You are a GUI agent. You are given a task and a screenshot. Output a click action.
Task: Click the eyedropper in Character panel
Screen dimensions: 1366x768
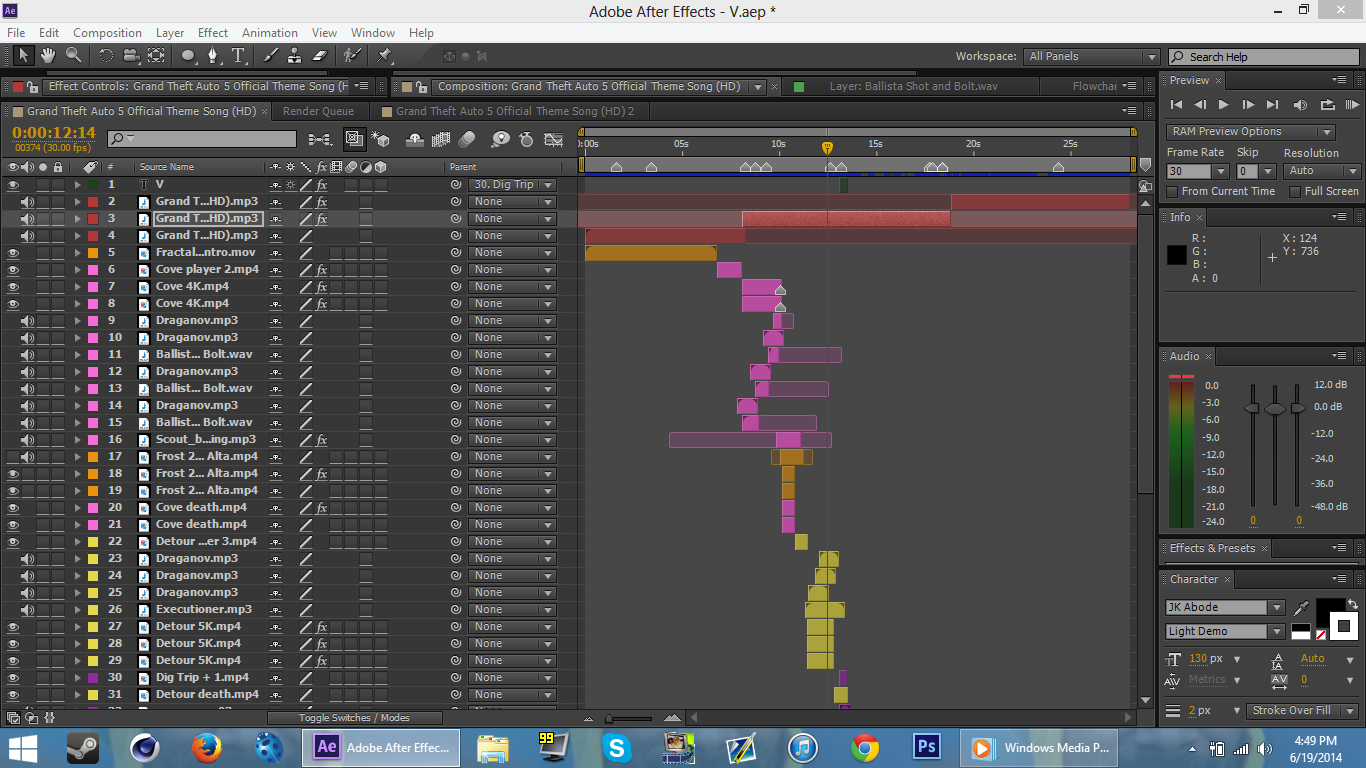click(x=1301, y=607)
